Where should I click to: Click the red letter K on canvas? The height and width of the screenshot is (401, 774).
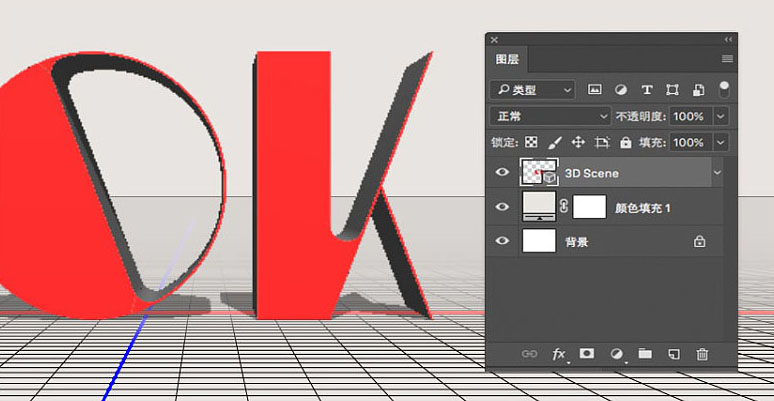(294, 188)
